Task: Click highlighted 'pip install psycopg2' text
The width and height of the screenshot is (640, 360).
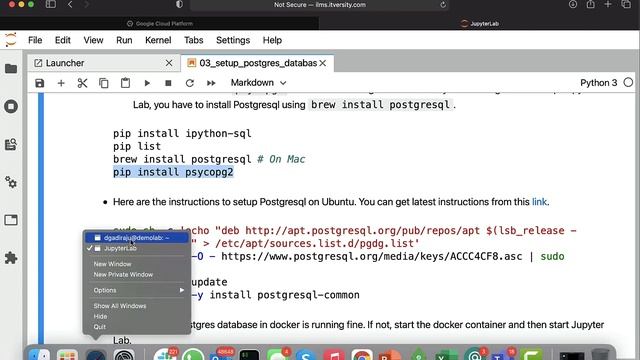Action: 173,172
